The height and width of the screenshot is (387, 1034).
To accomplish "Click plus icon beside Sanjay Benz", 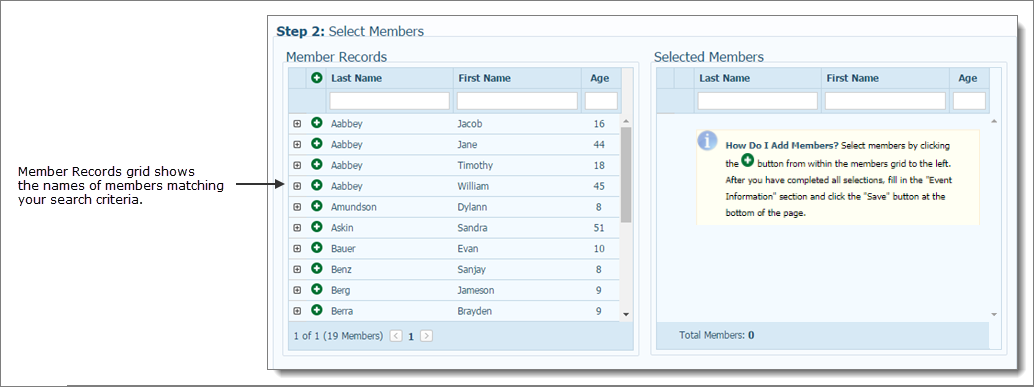I will (317, 269).
